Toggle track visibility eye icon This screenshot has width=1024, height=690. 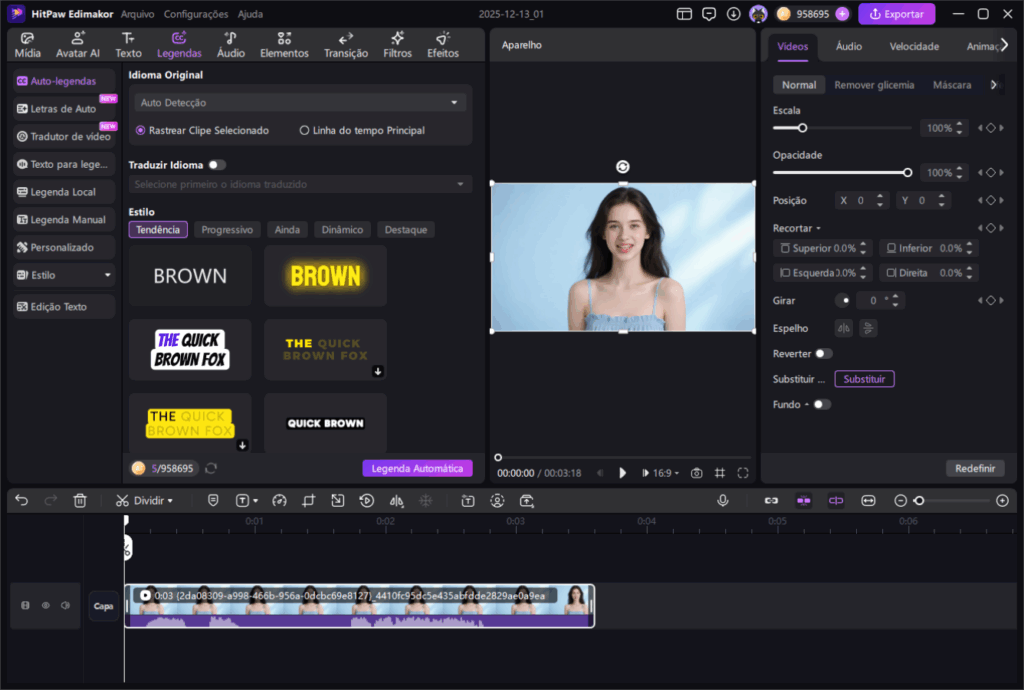45,605
